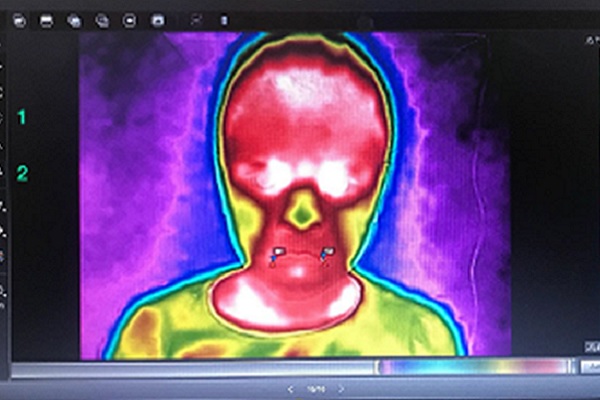The image size is (600, 400).
Task: Click the small vertical bar icon ending the toolbar
Action: (224, 20)
